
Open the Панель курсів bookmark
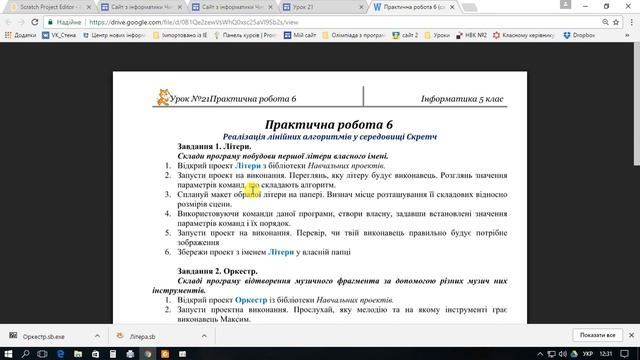[245, 36]
